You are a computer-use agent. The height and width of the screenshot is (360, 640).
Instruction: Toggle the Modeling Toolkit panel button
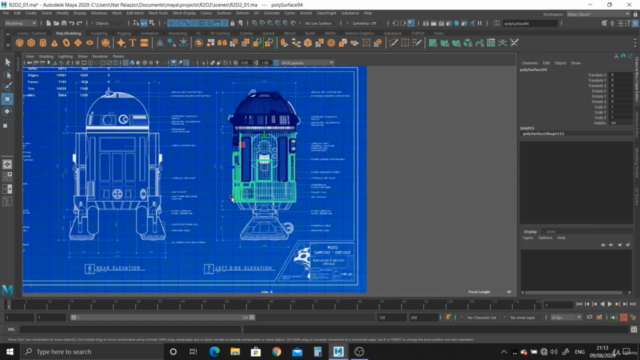coord(604,23)
